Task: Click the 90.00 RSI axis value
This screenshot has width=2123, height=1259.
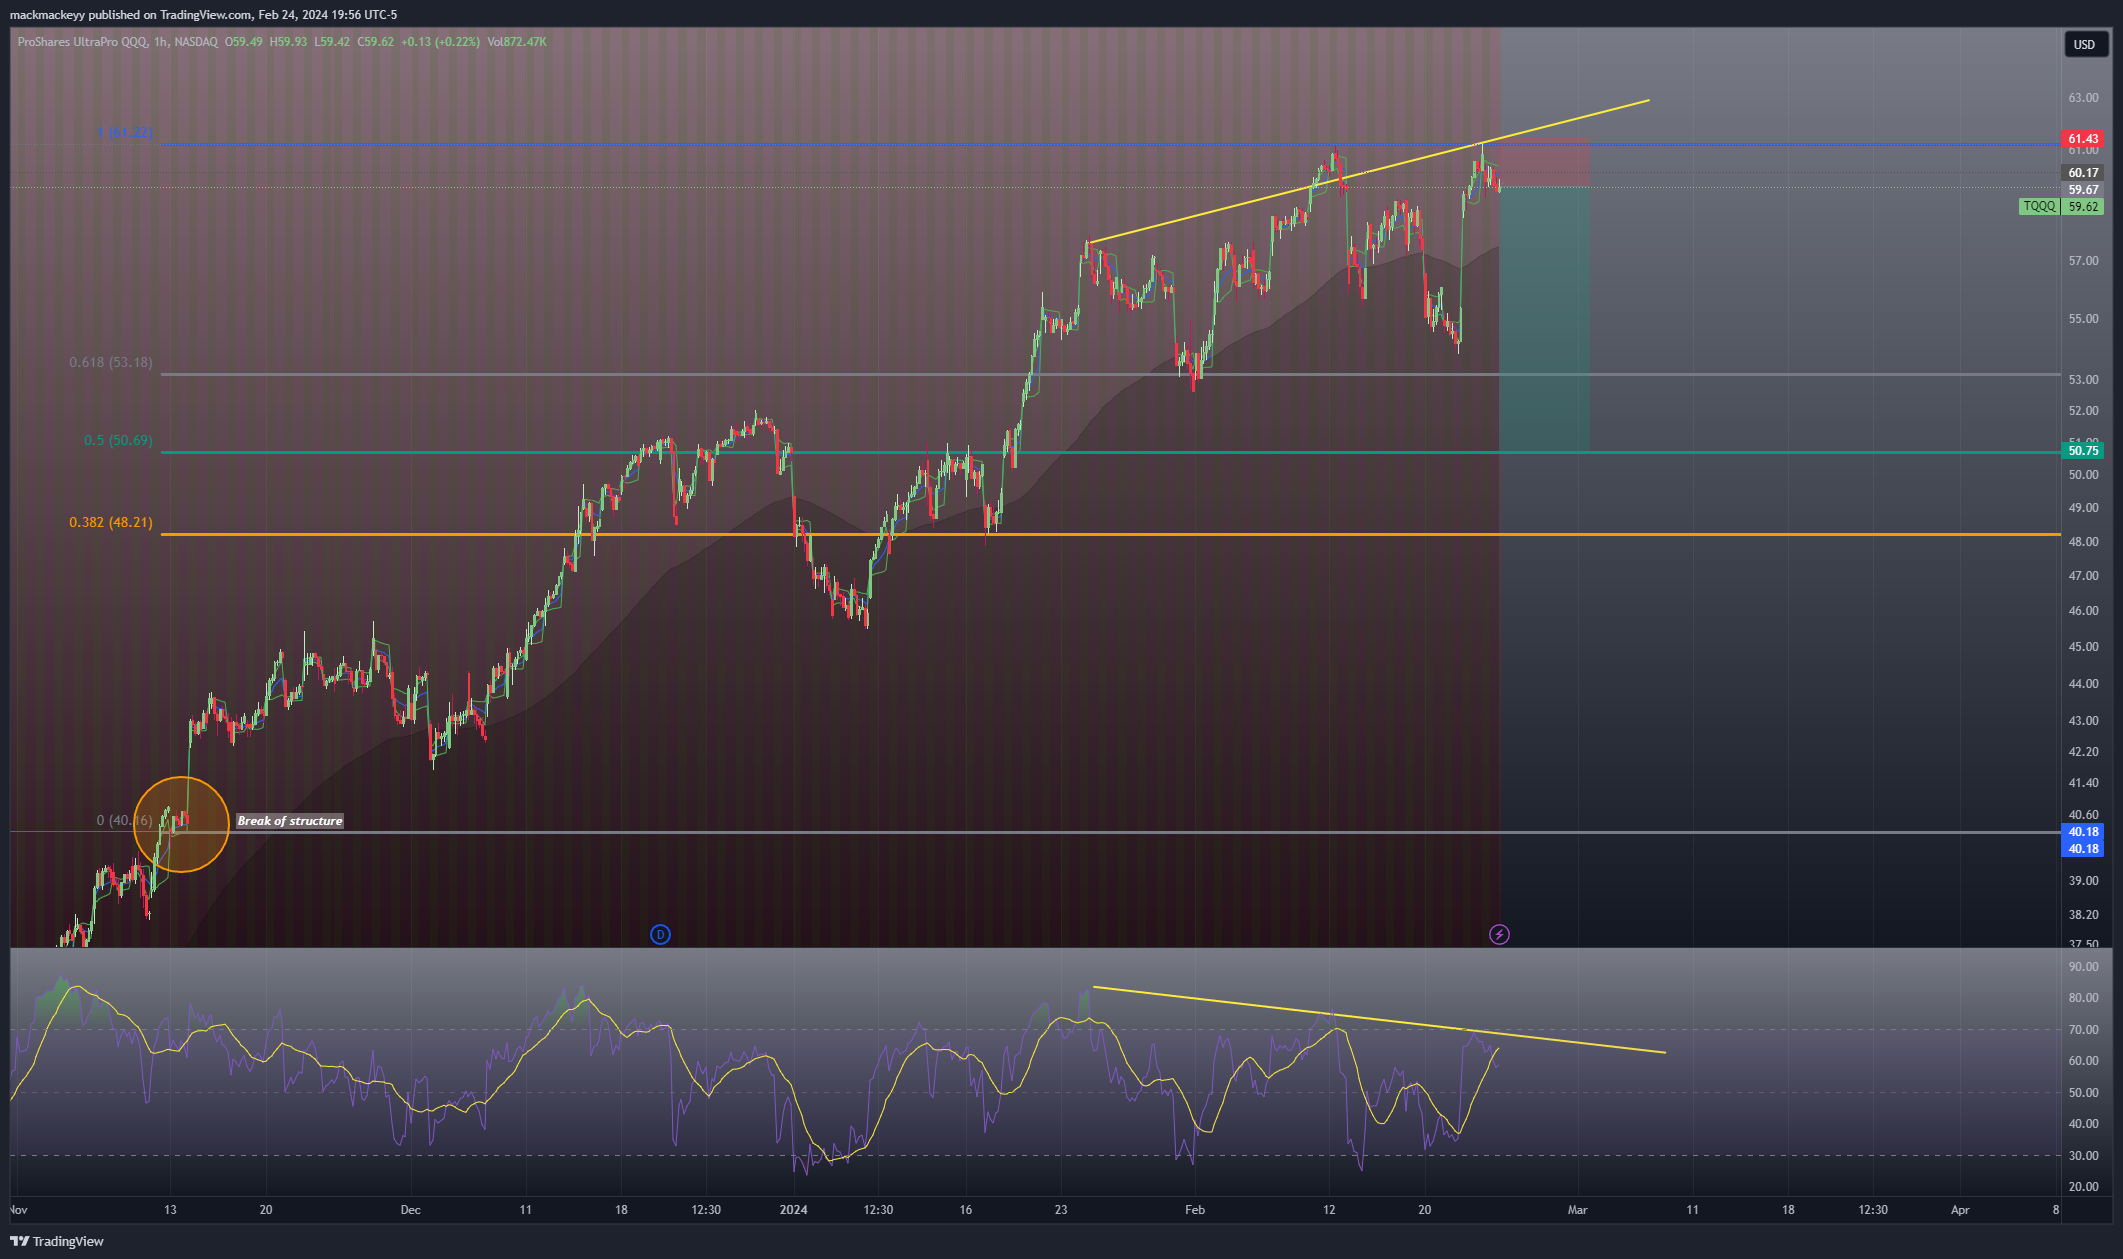Action: pyautogui.click(x=2083, y=967)
